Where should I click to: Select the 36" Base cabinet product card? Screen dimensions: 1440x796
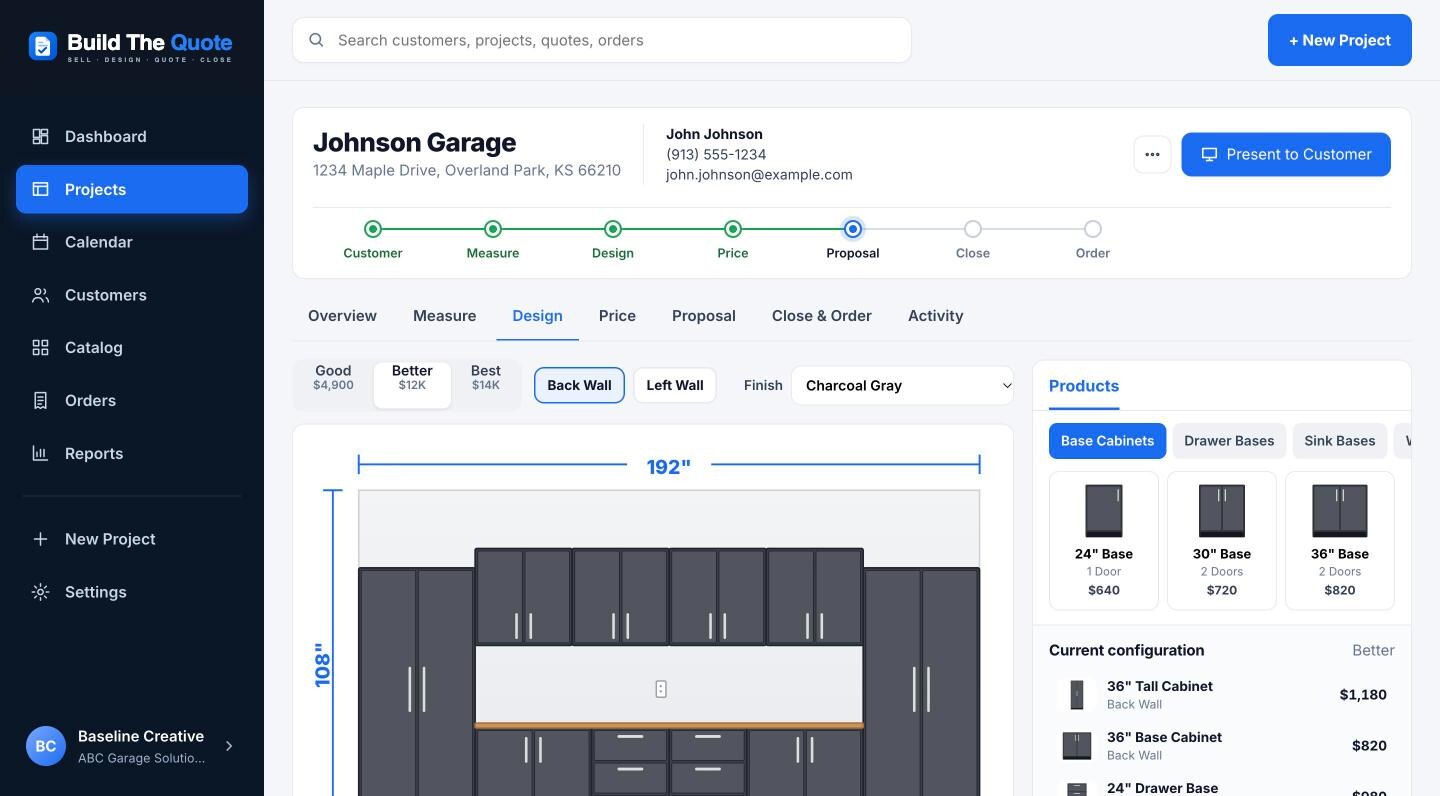click(1340, 541)
